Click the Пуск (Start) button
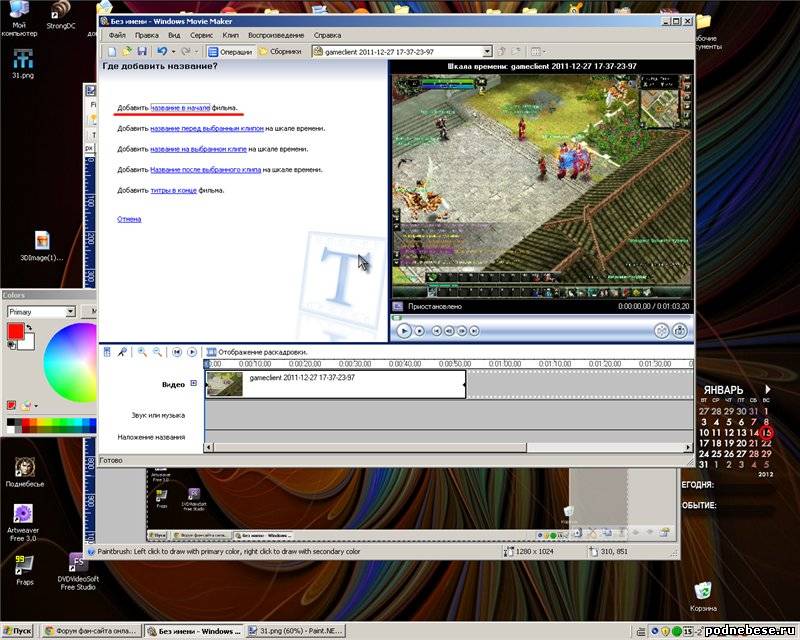Viewport: 800px width, 640px height. [x=17, y=631]
